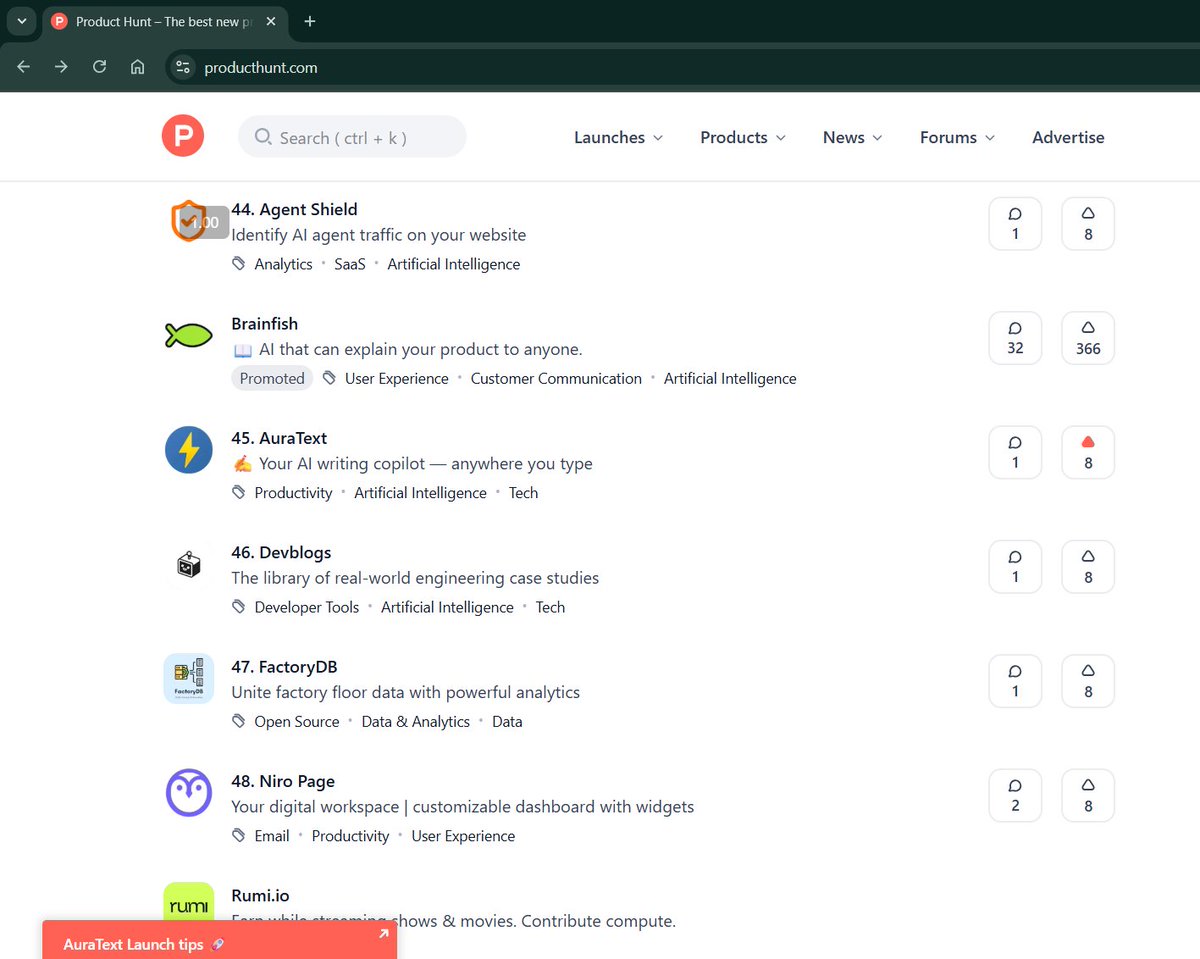Expand the Launches menu
The image size is (1200, 959).
tap(618, 137)
